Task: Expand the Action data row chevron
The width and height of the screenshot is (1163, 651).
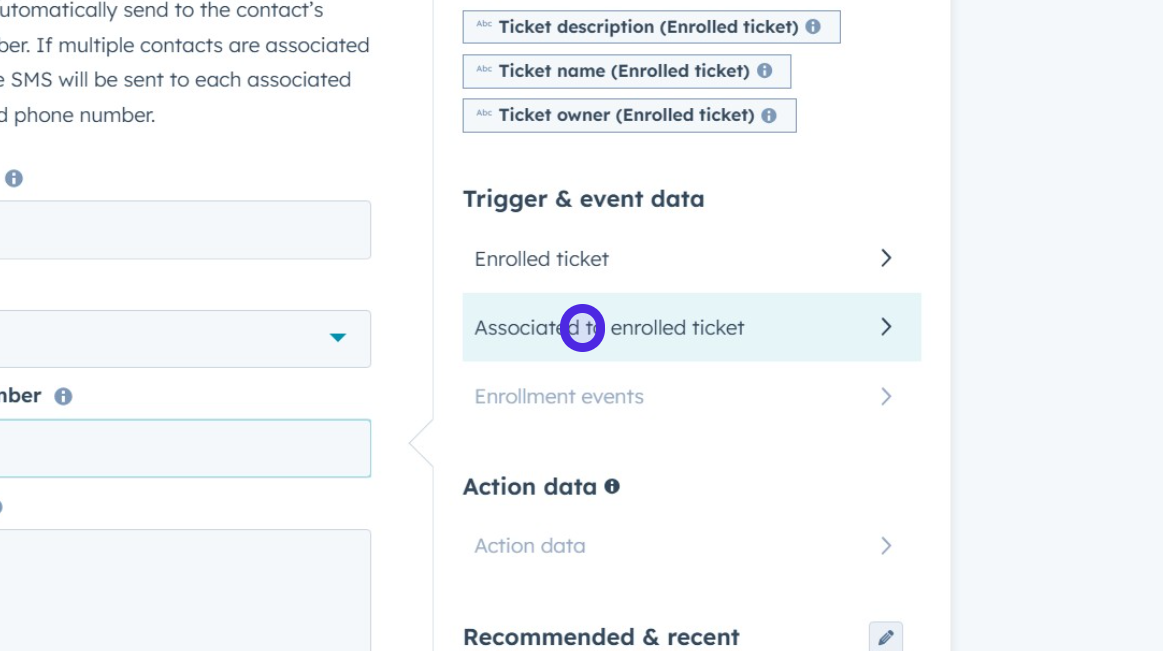Action: click(x=885, y=546)
